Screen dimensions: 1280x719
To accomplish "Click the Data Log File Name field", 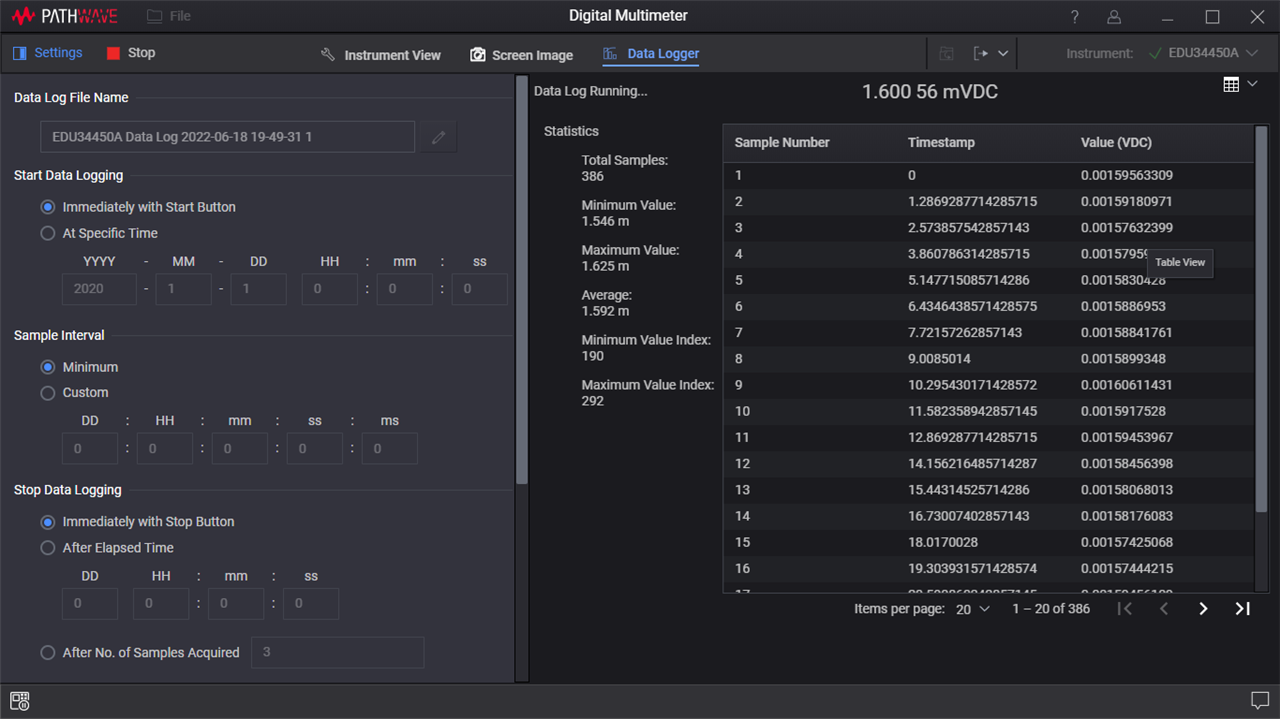I will [x=227, y=137].
